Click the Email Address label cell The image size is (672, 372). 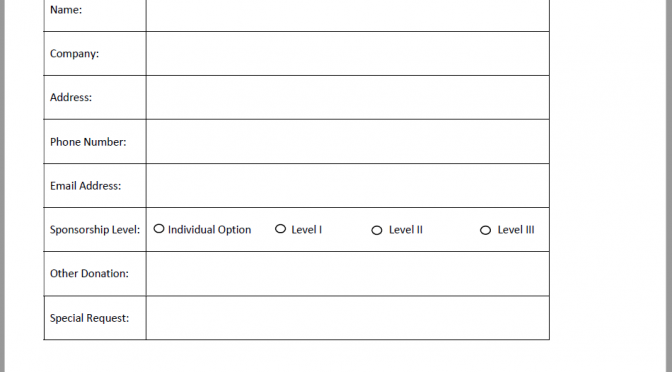95,186
